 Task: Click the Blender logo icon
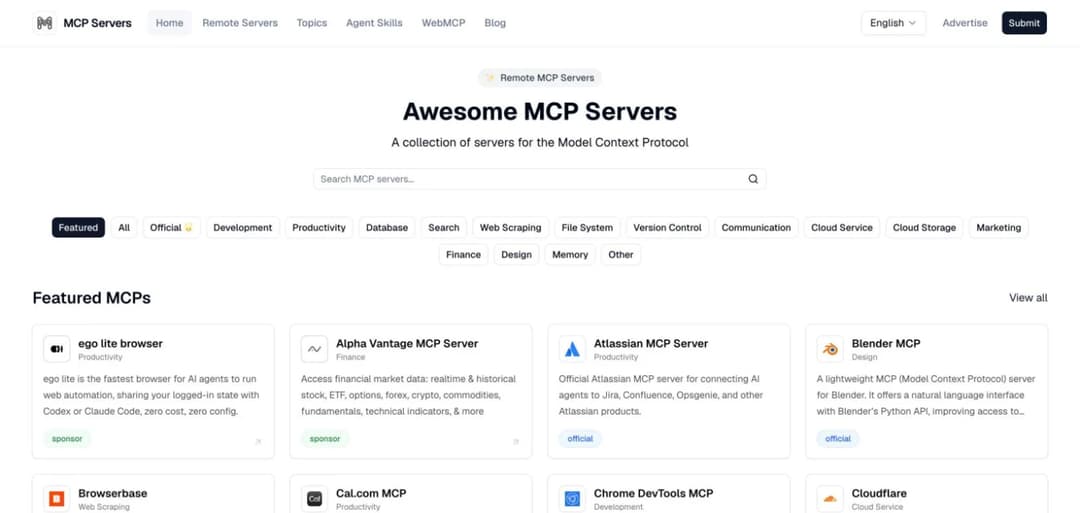click(830, 349)
